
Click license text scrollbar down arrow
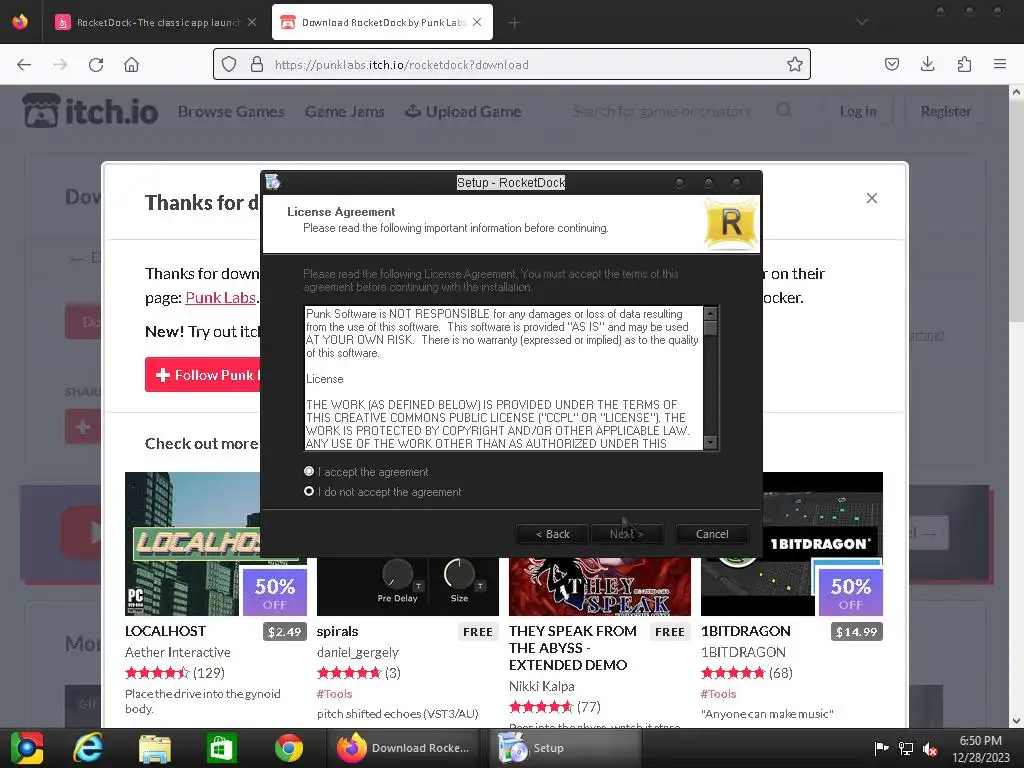pos(711,442)
